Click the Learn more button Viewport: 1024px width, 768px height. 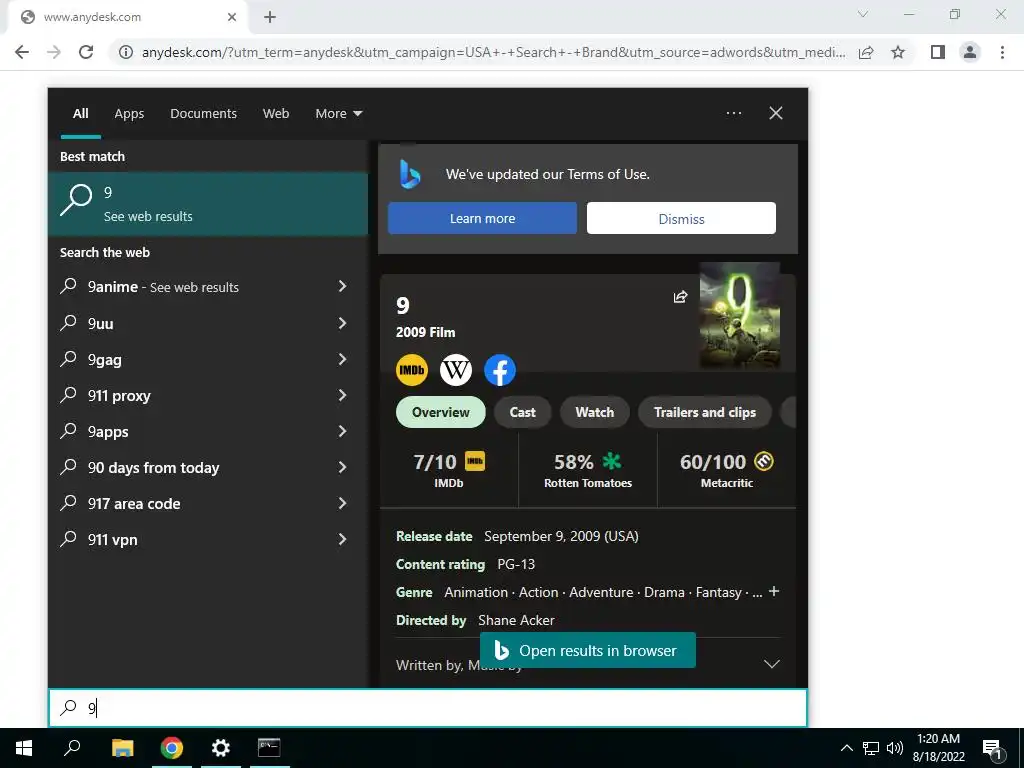tap(483, 218)
